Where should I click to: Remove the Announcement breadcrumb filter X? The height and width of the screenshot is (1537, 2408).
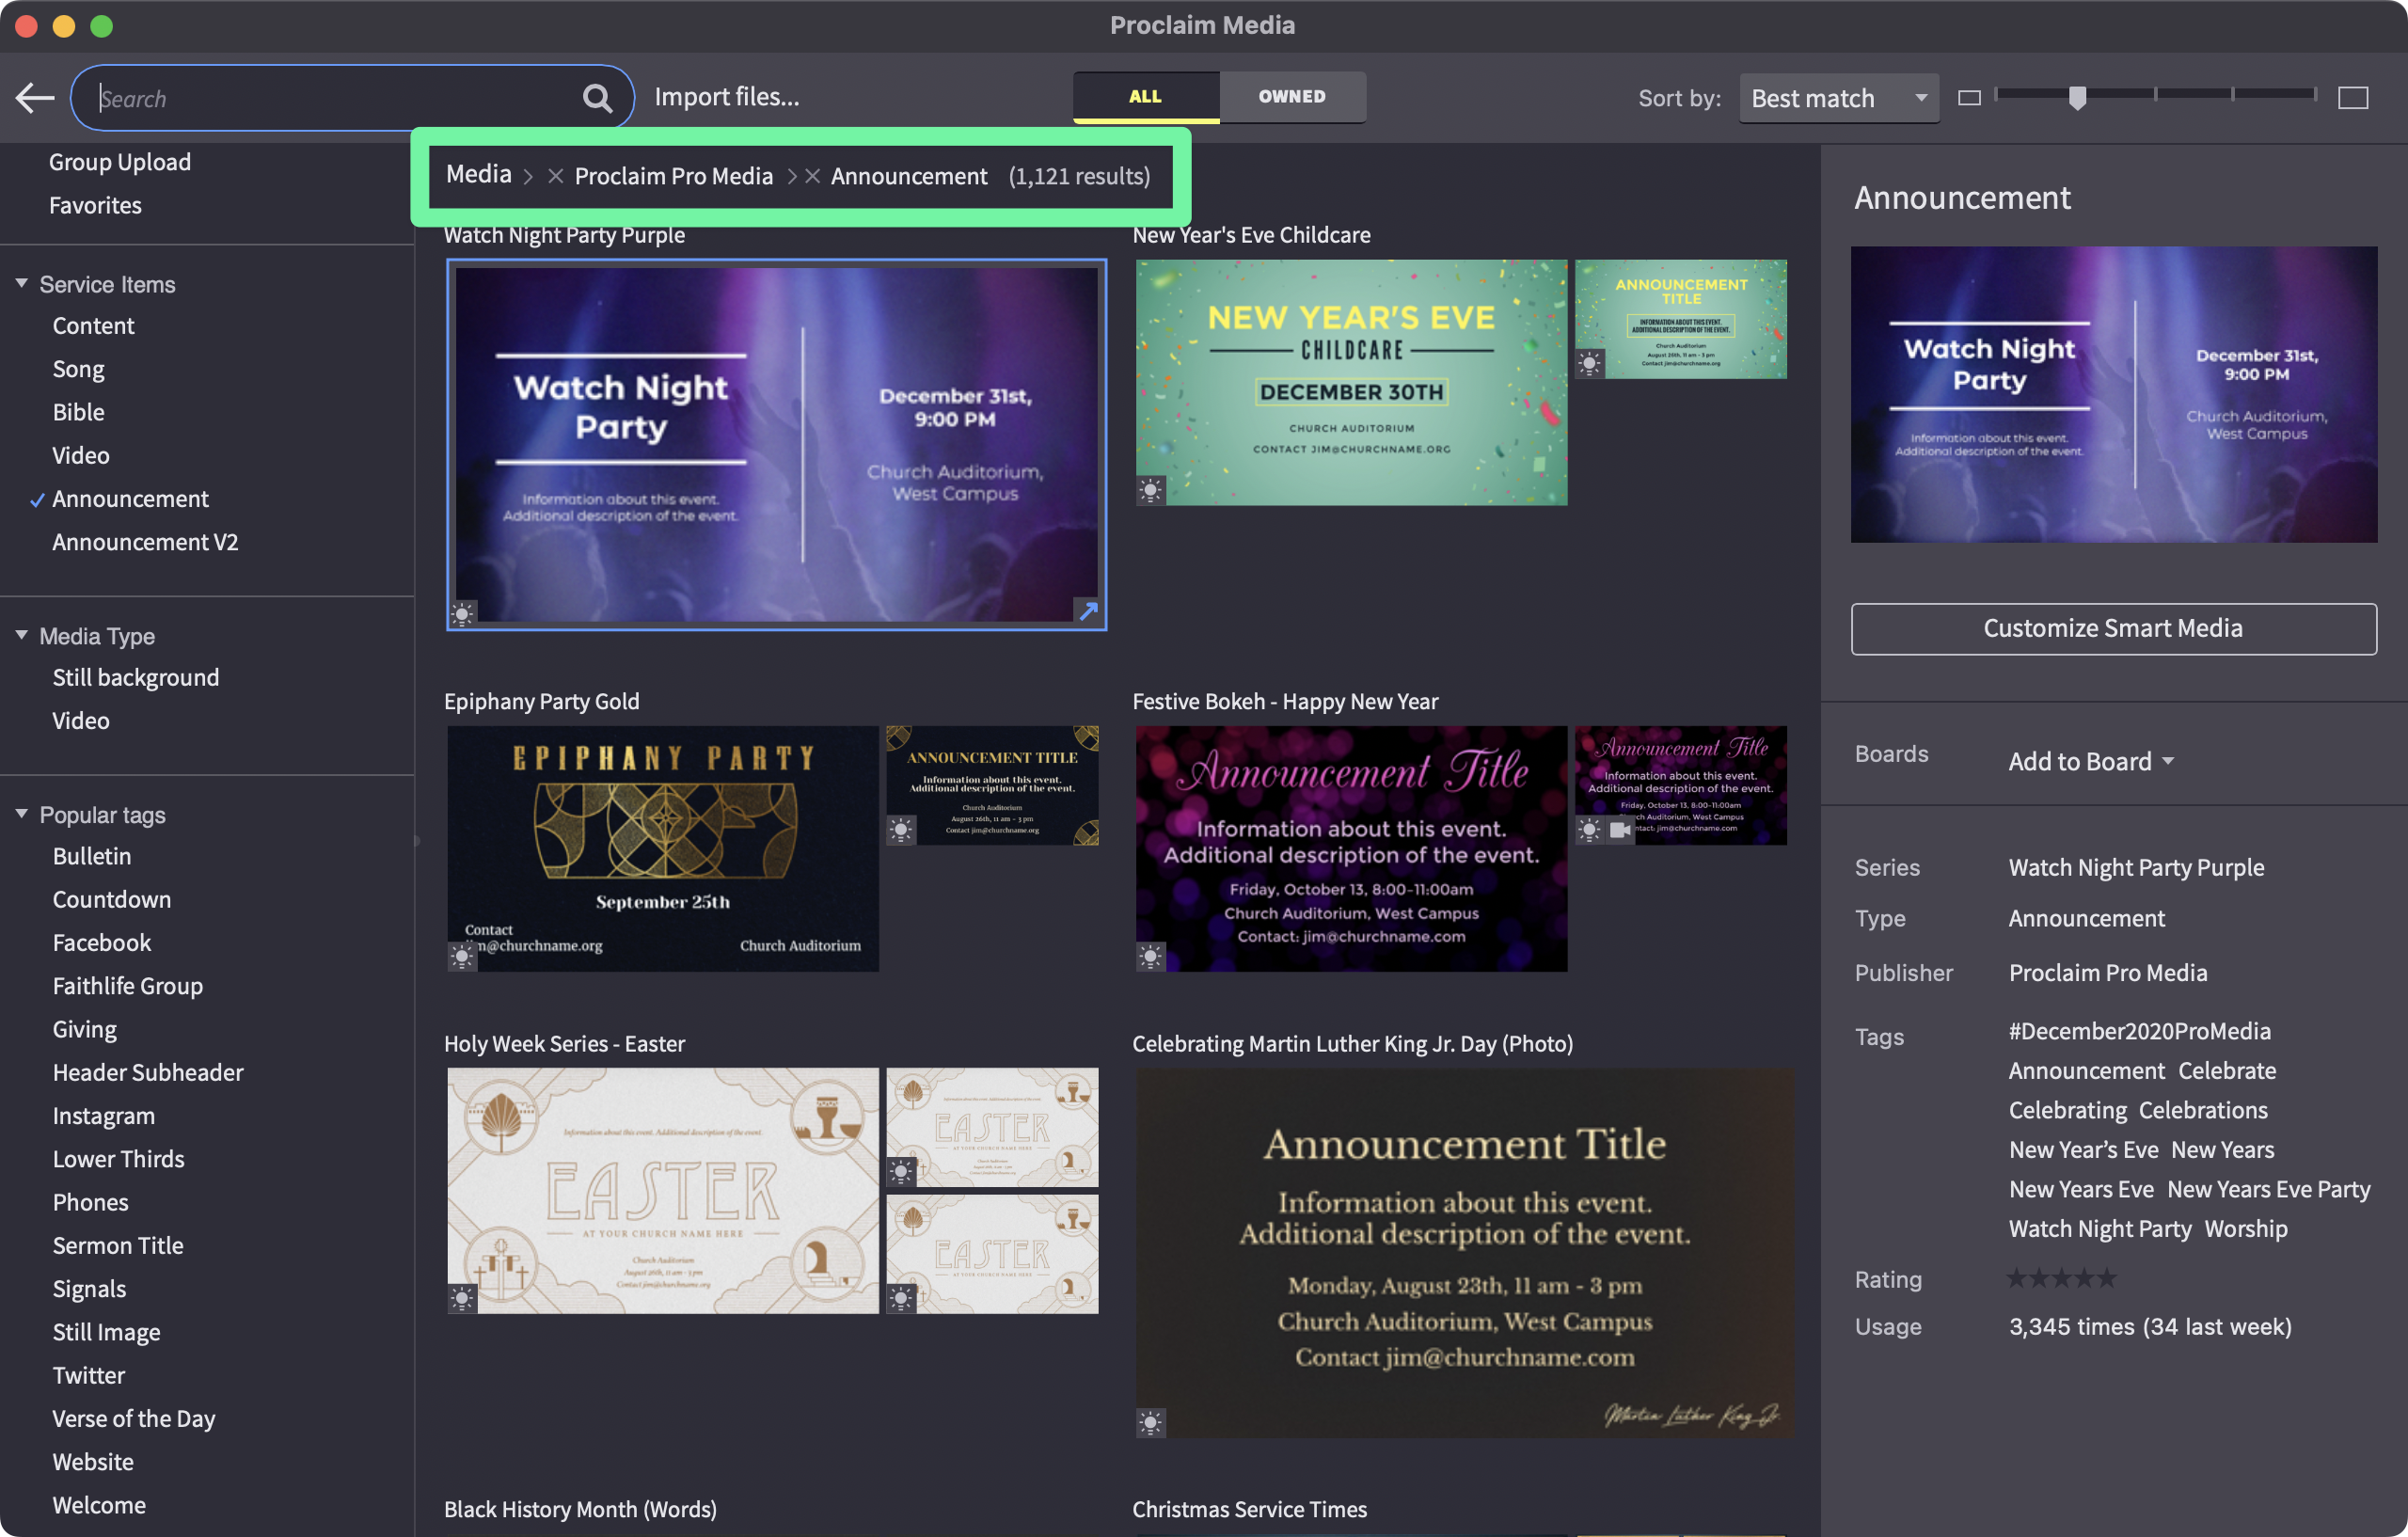813,177
